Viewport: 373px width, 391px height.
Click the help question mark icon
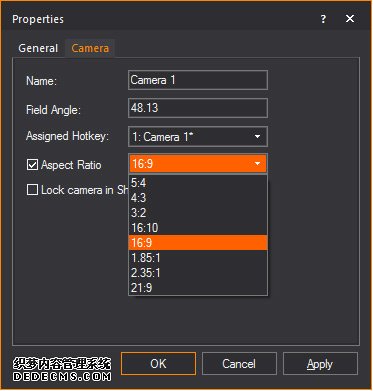pos(323,19)
